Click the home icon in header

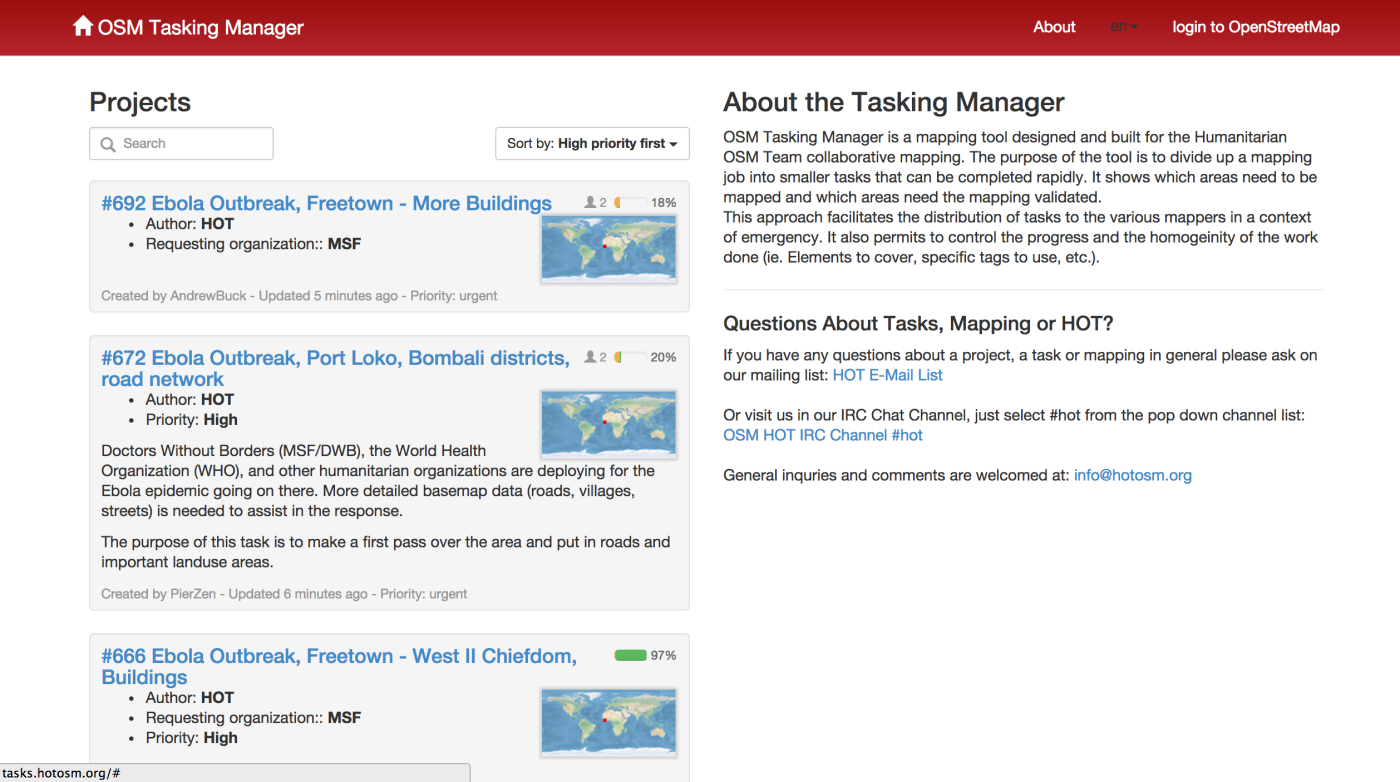pyautogui.click(x=83, y=26)
